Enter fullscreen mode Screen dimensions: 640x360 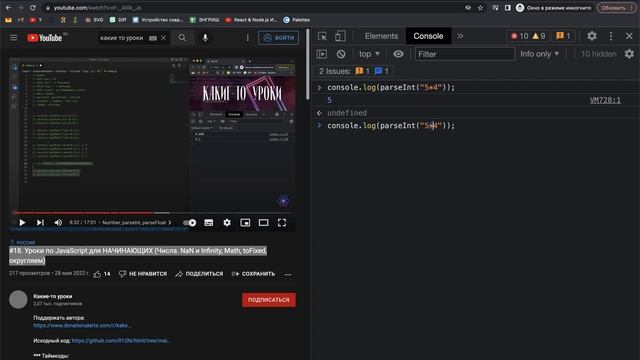(x=282, y=222)
